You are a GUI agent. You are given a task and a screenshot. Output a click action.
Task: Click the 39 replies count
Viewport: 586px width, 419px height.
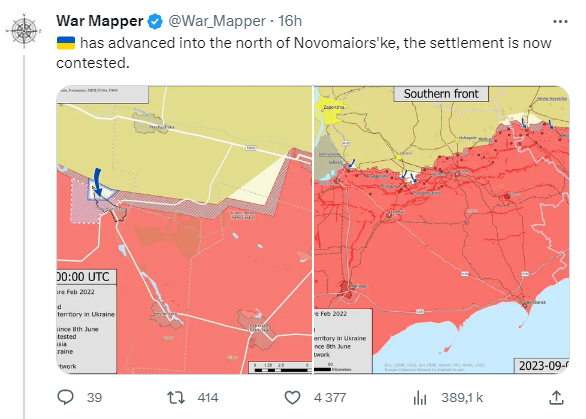(94, 398)
